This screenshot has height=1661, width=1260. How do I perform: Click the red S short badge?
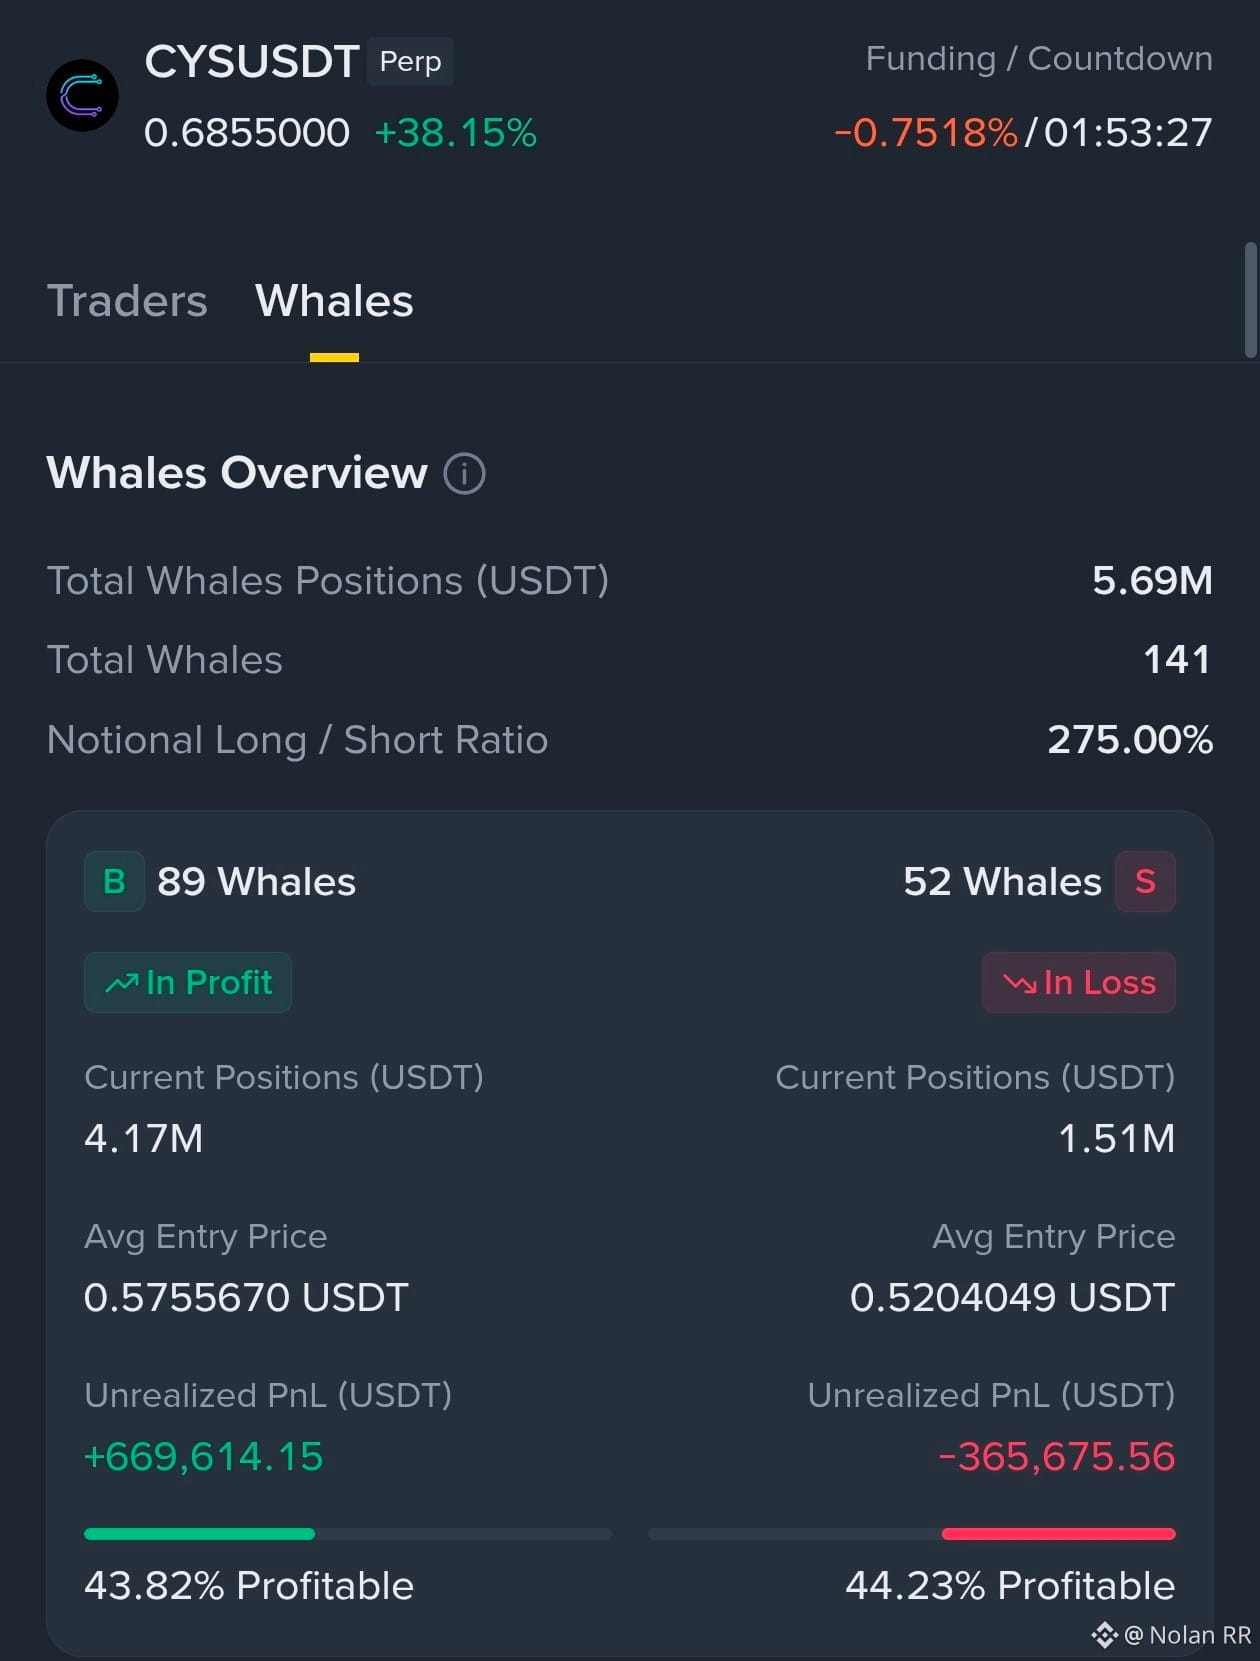coord(1145,881)
